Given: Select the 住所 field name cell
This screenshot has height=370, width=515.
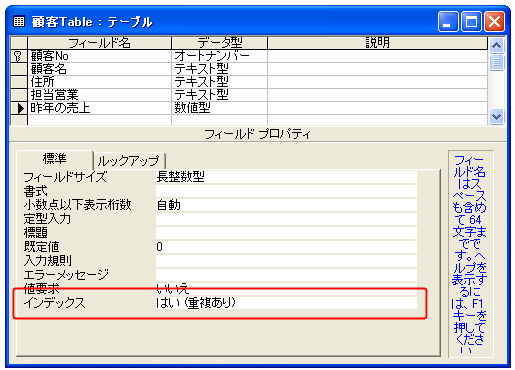Looking at the screenshot, I should [99, 82].
